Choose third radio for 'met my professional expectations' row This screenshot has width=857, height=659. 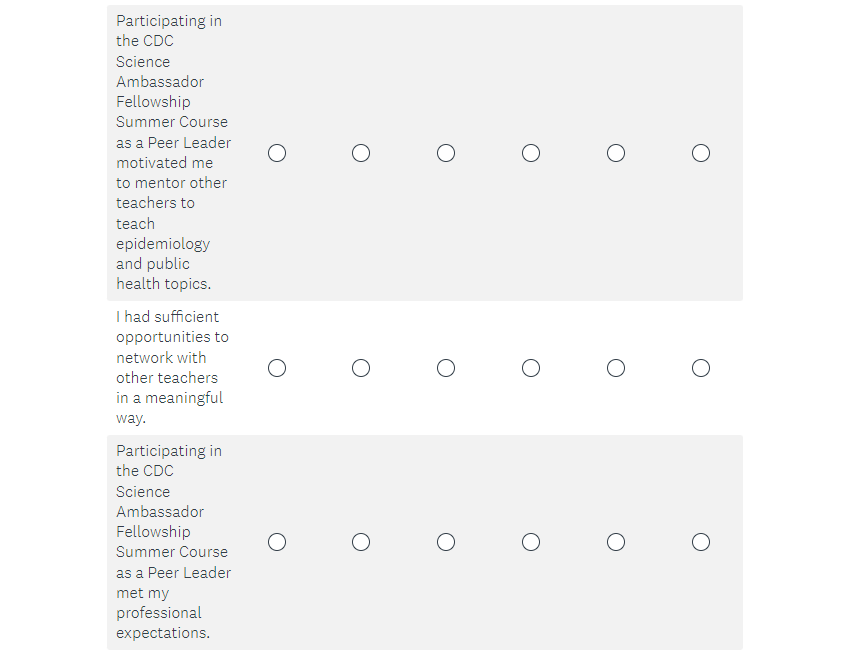click(x=446, y=542)
